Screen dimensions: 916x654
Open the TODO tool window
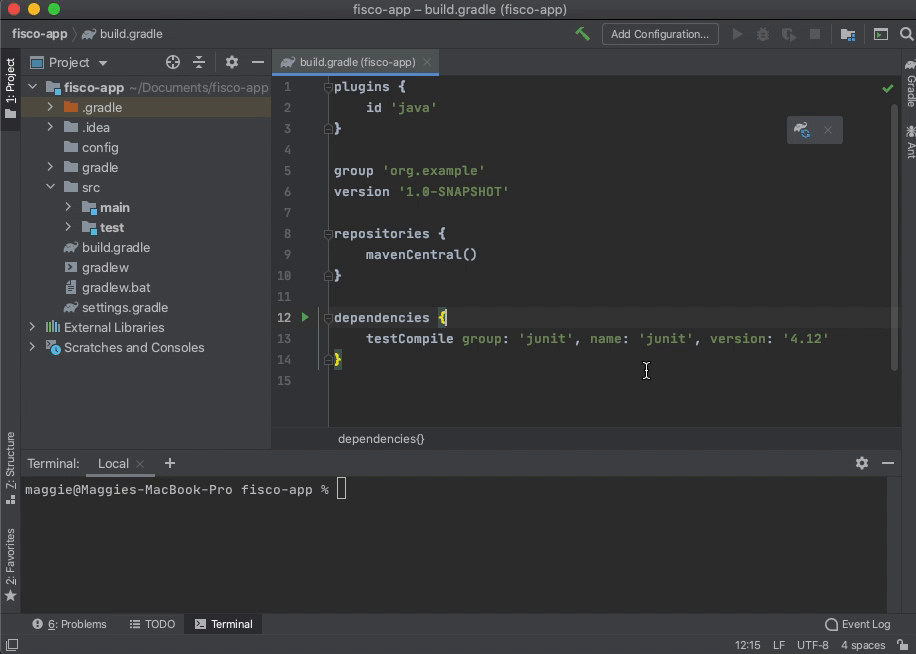(x=152, y=624)
